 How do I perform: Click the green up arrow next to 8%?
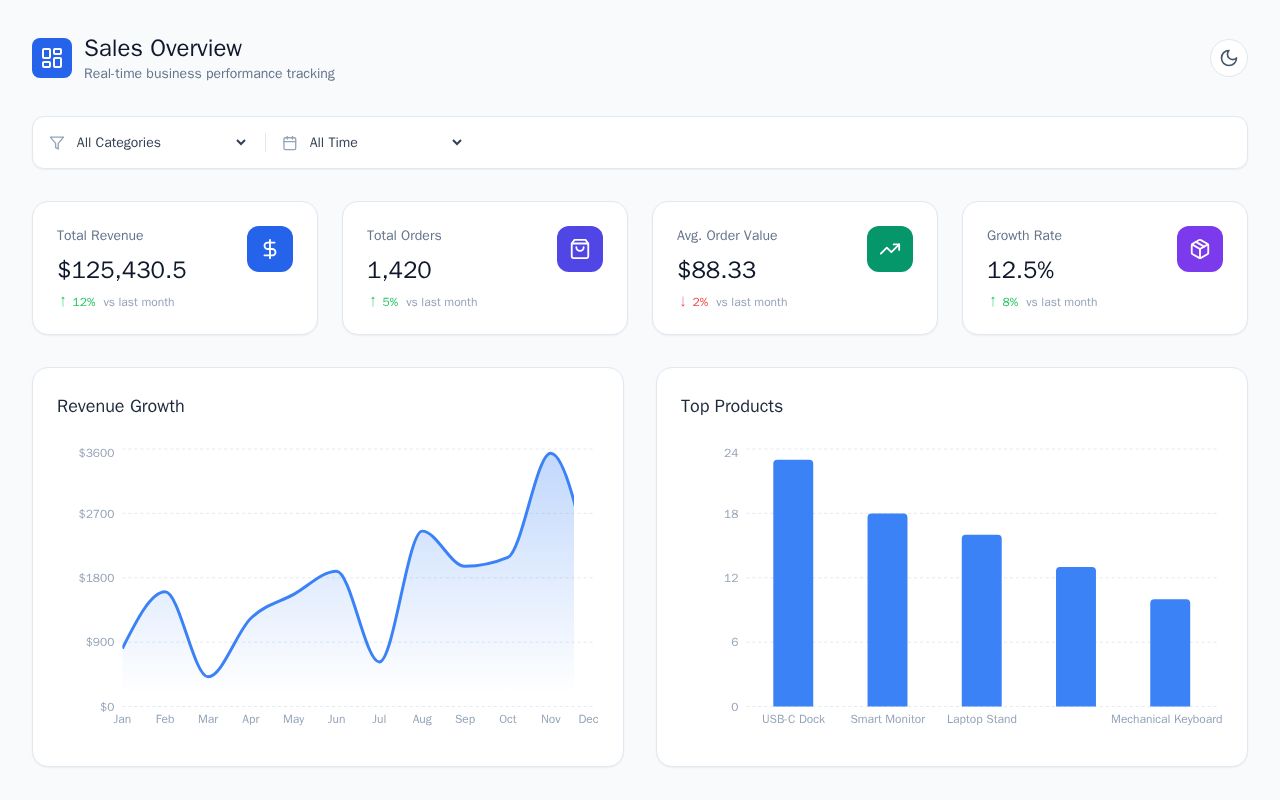993,301
